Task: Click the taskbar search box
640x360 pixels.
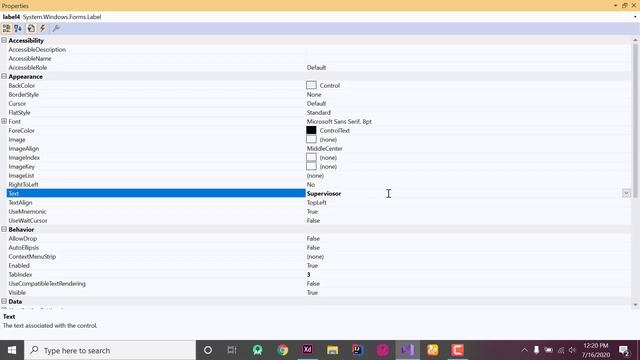Action: pyautogui.click(x=110, y=350)
